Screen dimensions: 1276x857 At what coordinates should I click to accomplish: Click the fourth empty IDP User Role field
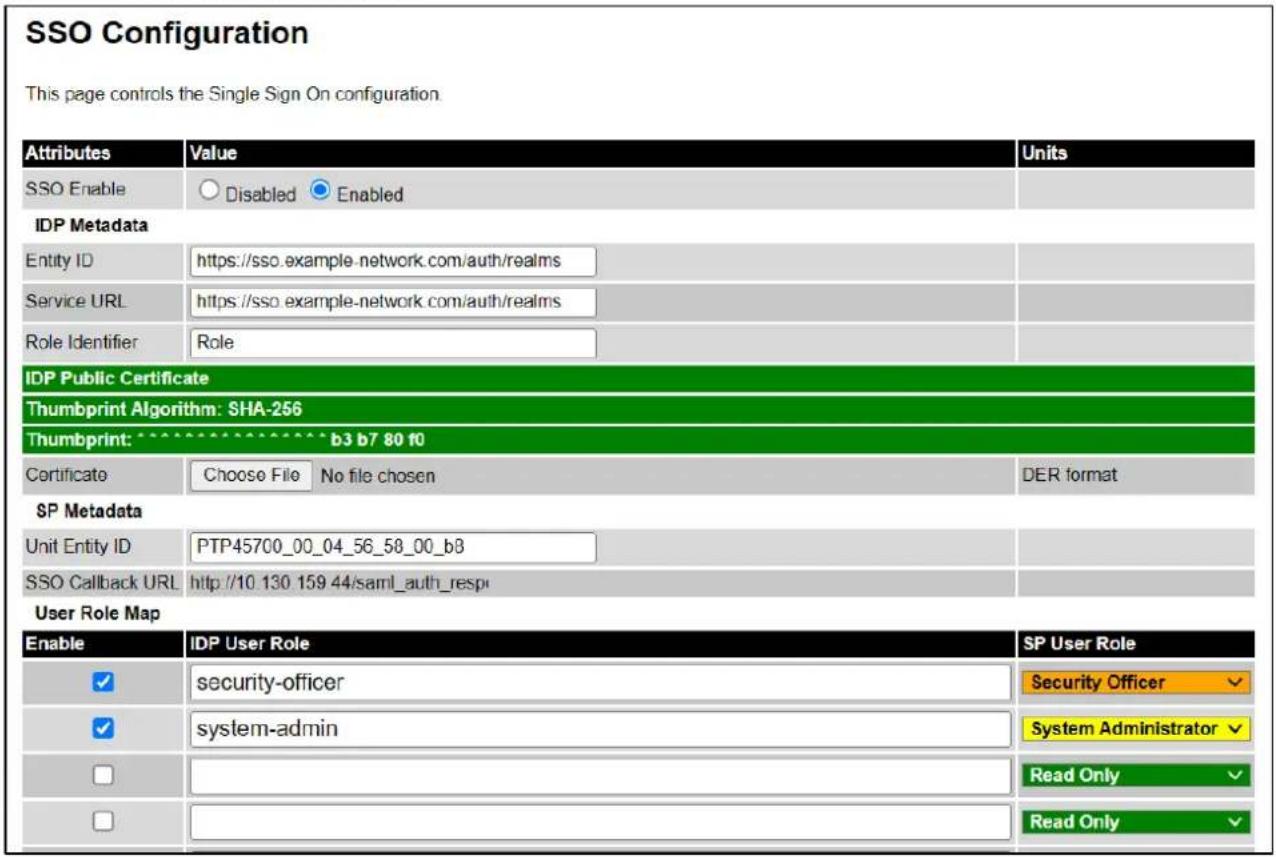pos(599,822)
